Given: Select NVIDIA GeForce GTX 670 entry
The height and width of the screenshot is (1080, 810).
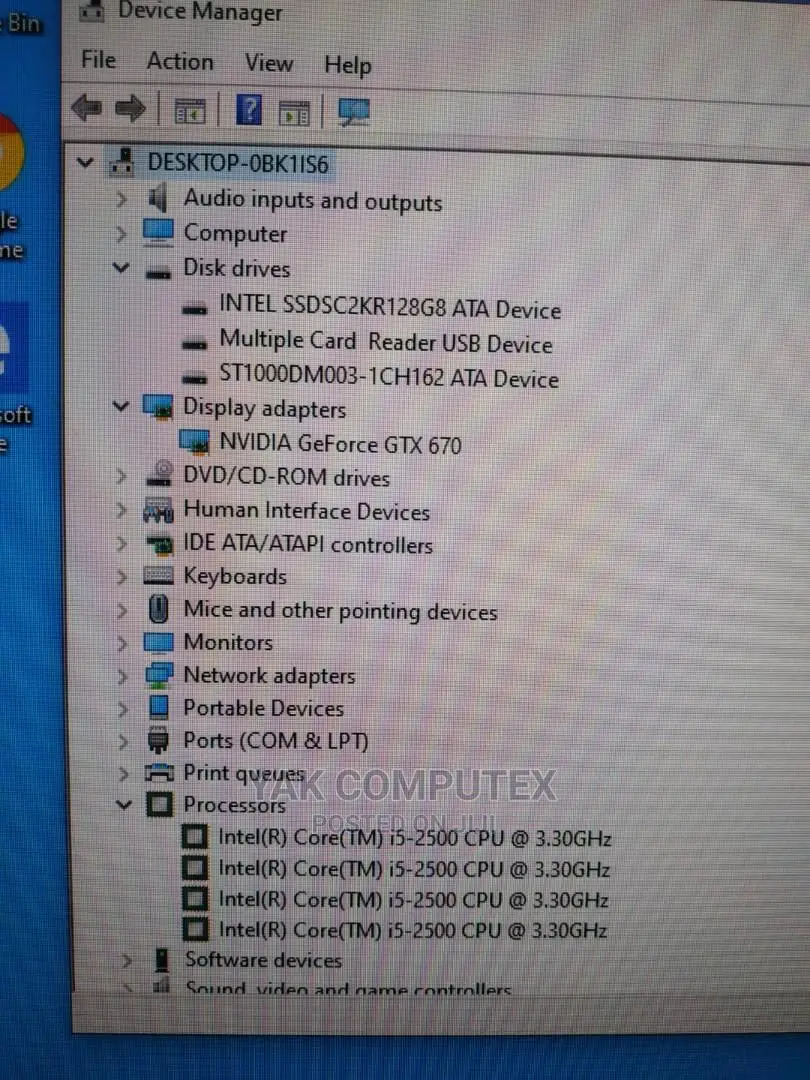Looking at the screenshot, I should 340,444.
